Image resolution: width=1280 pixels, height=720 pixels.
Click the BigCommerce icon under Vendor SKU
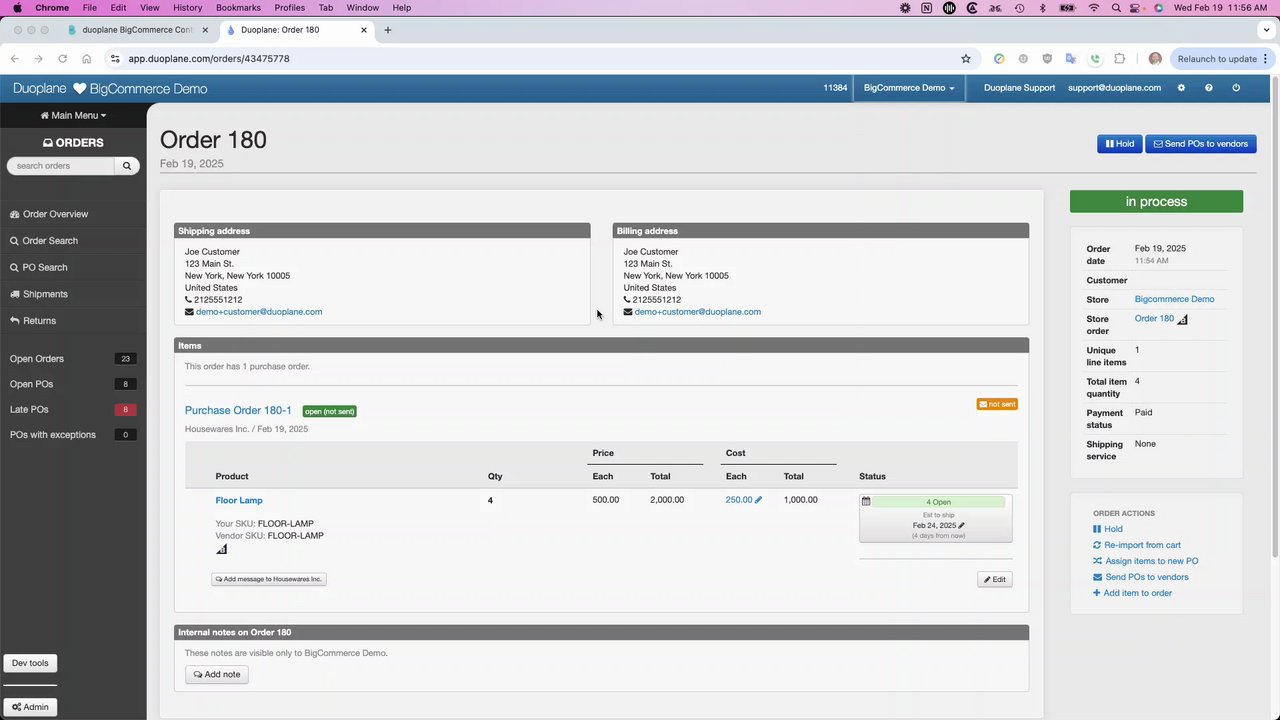[221, 549]
